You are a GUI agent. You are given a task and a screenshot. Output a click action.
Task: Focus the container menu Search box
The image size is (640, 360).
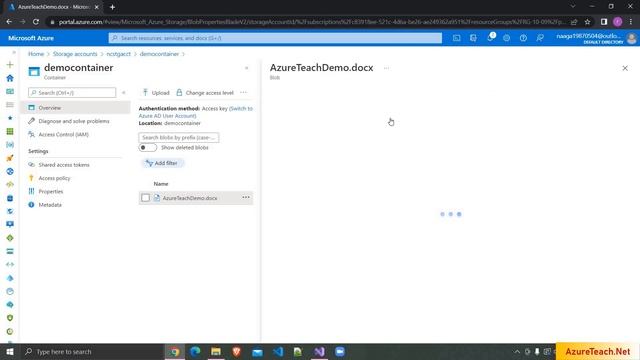(x=72, y=93)
